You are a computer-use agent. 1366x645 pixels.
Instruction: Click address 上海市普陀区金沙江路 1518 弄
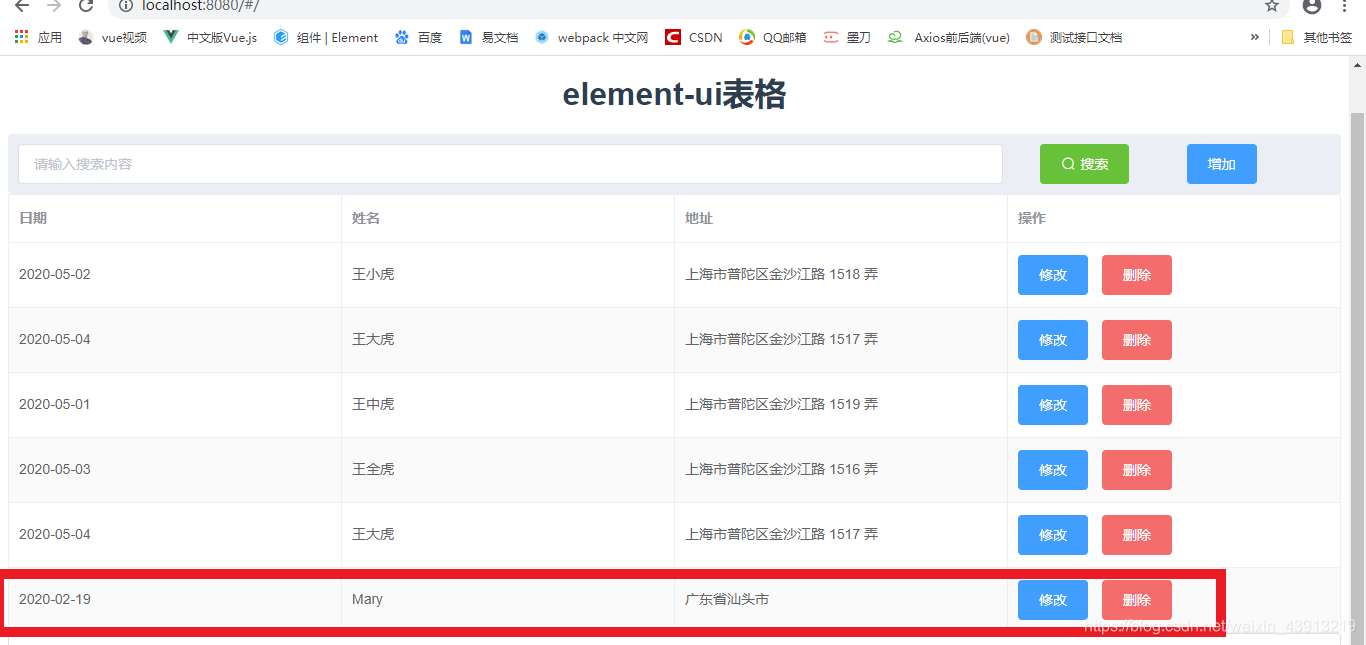pyautogui.click(x=782, y=274)
